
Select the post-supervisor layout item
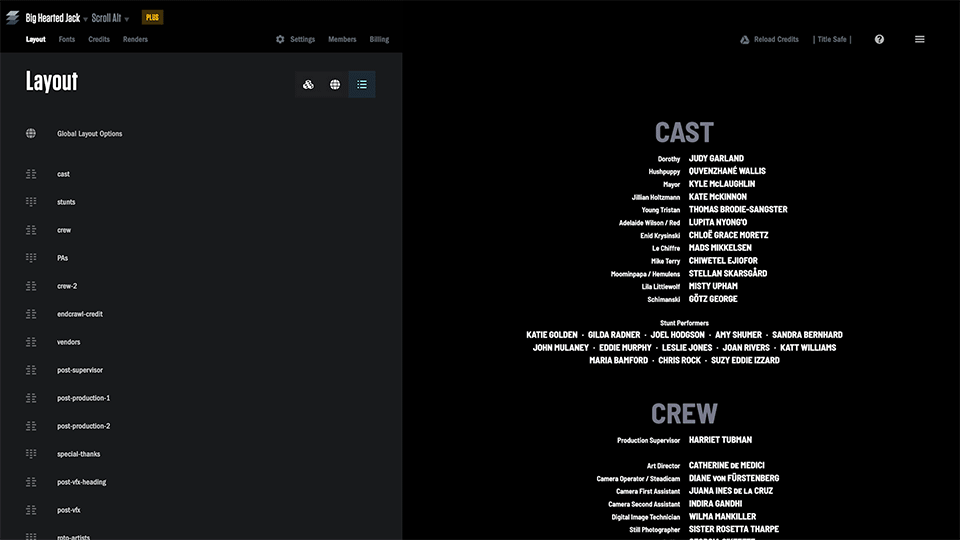coord(80,370)
